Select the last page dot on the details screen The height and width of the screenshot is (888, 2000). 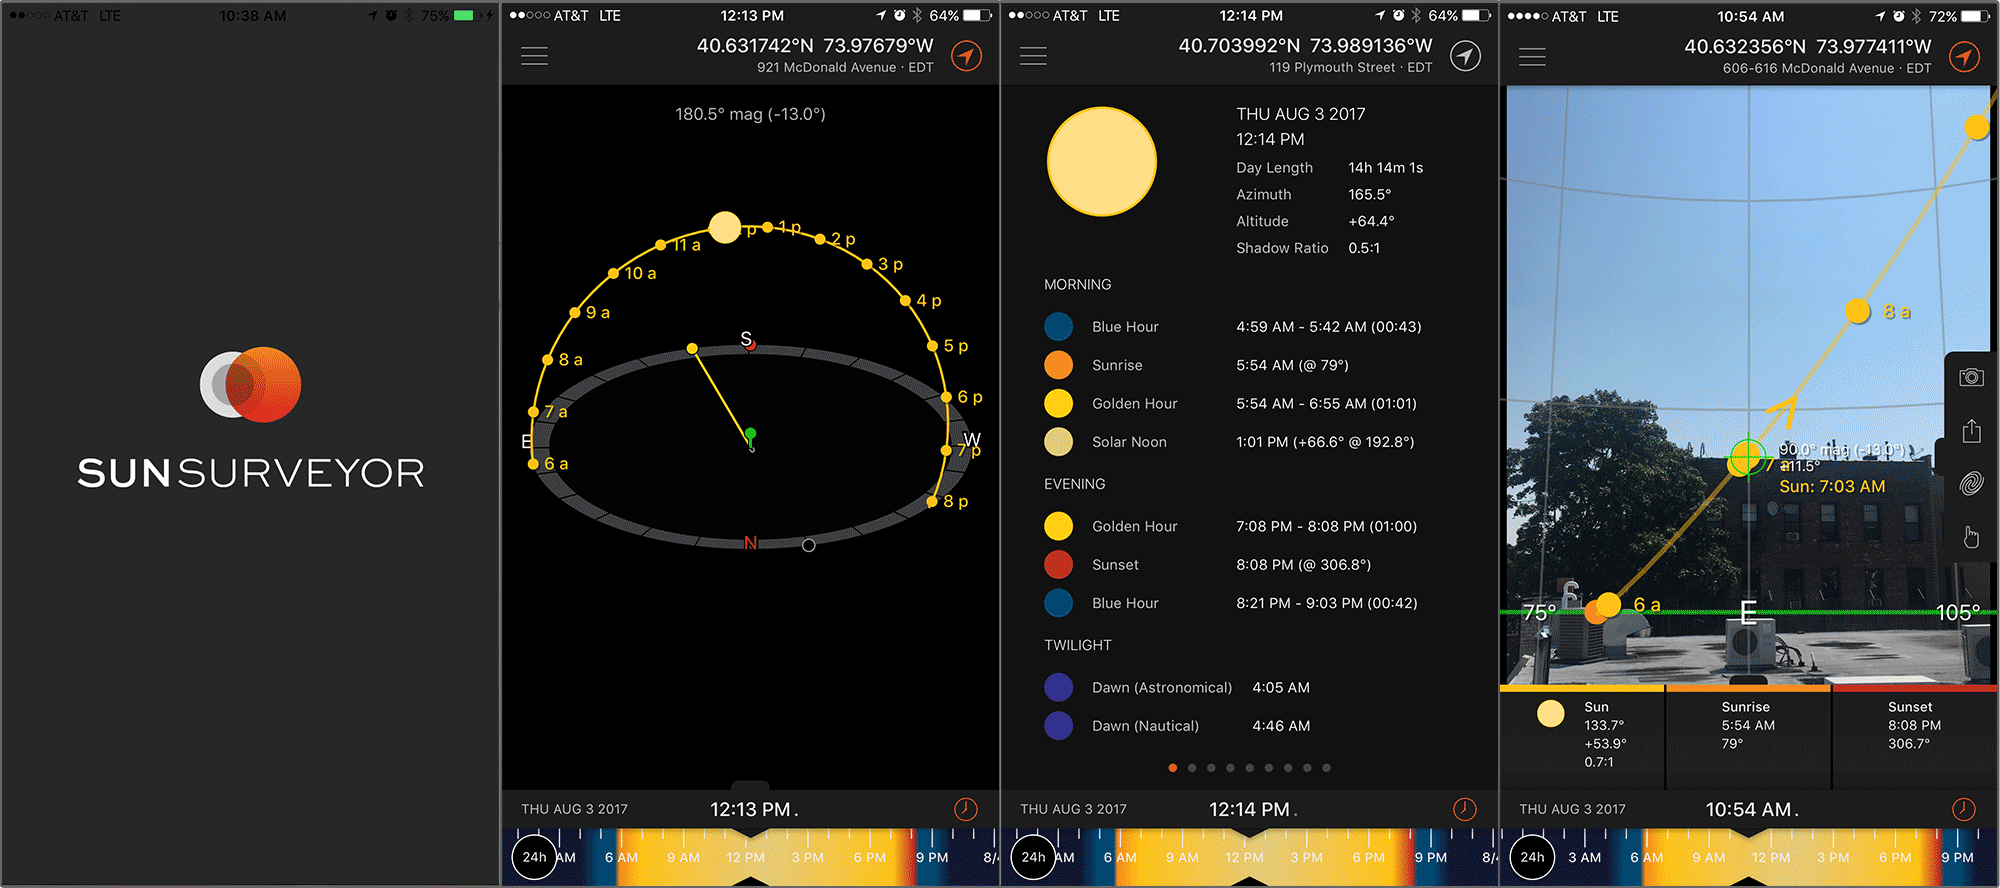coord(1326,768)
